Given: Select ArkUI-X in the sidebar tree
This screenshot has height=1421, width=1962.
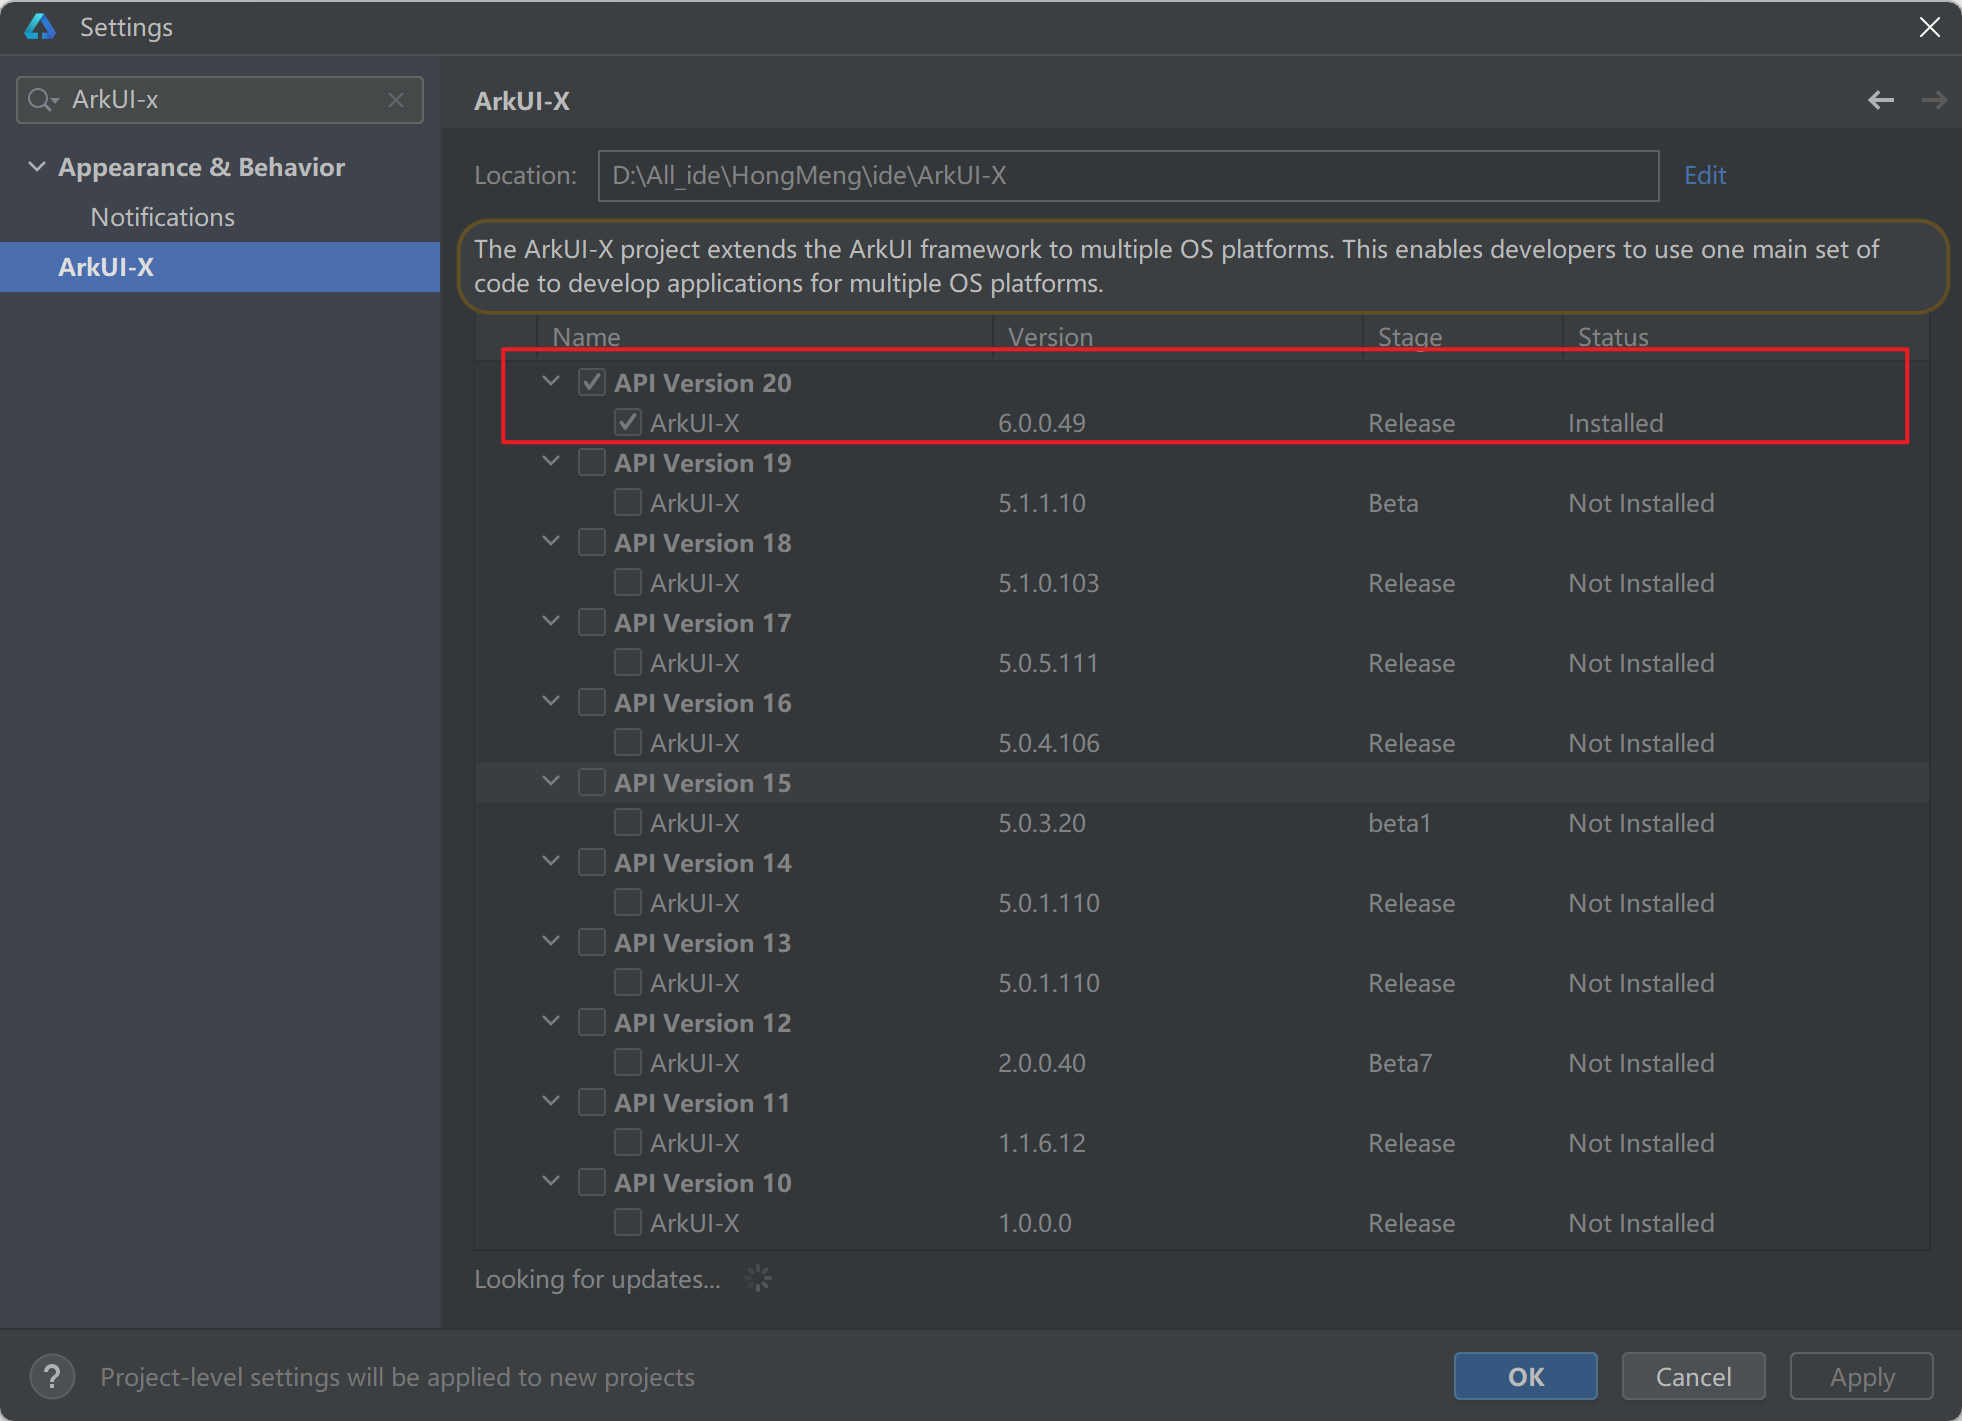Looking at the screenshot, I should coord(106,267).
